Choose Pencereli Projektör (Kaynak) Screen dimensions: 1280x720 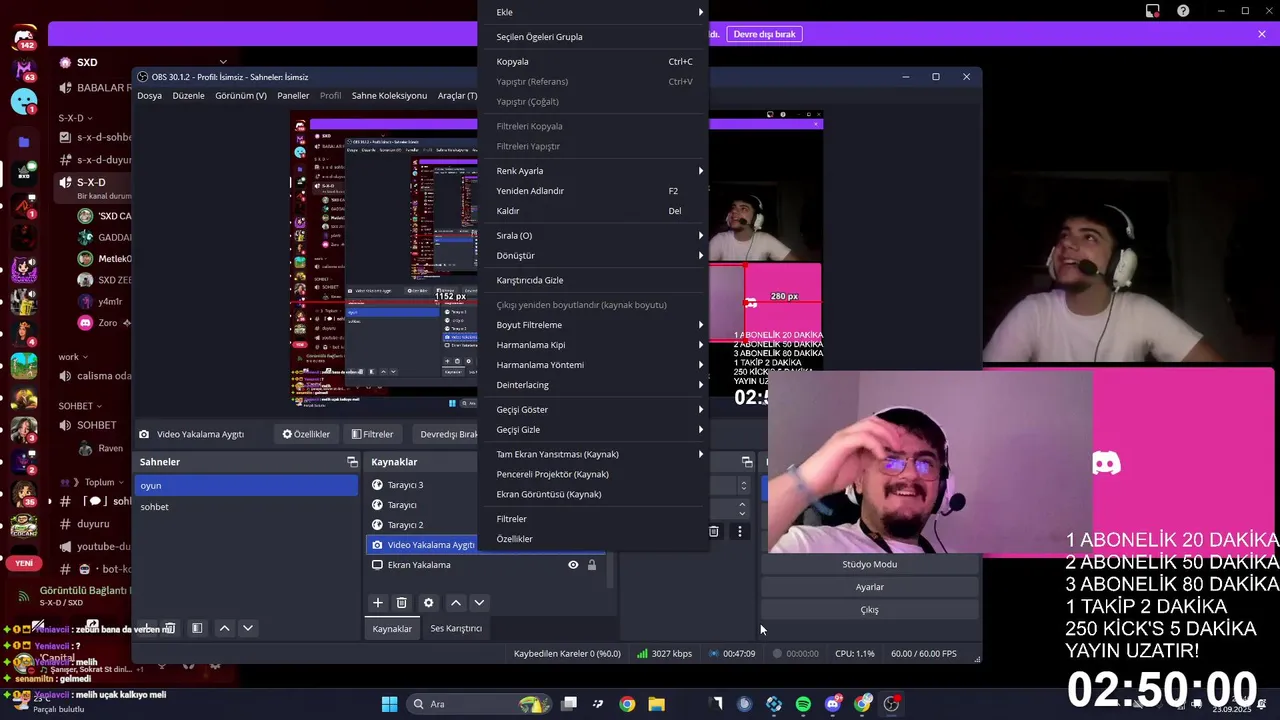click(593, 474)
